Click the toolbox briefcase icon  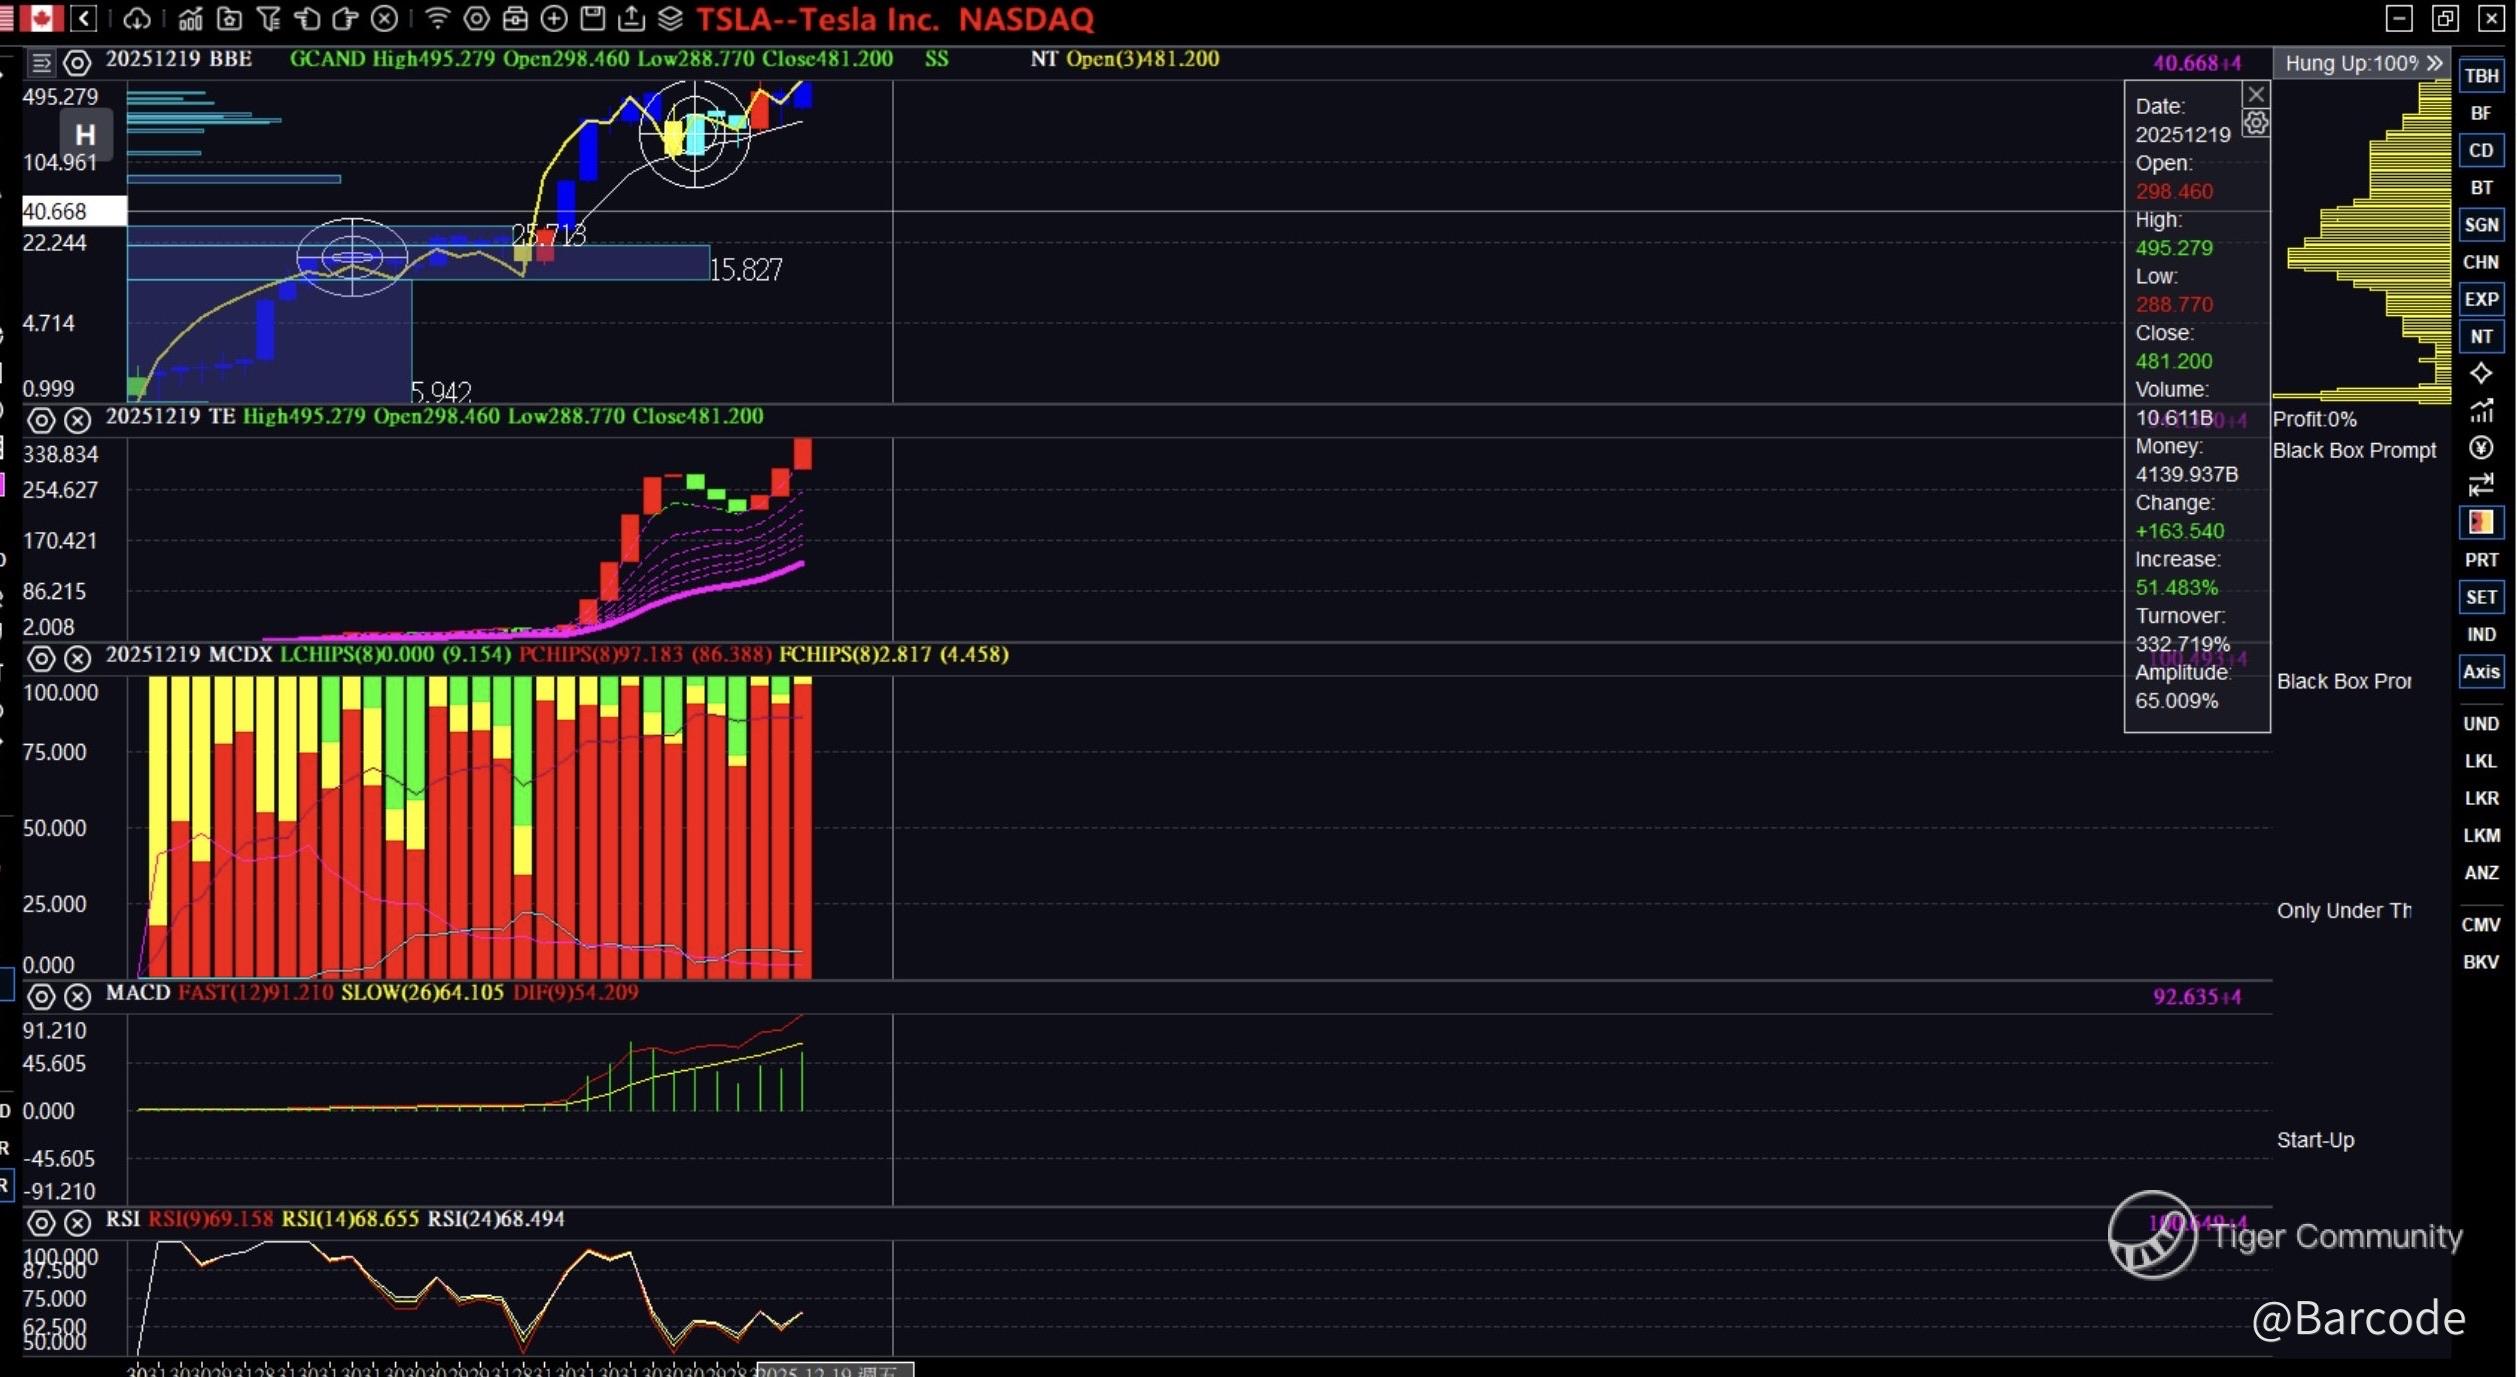[515, 18]
